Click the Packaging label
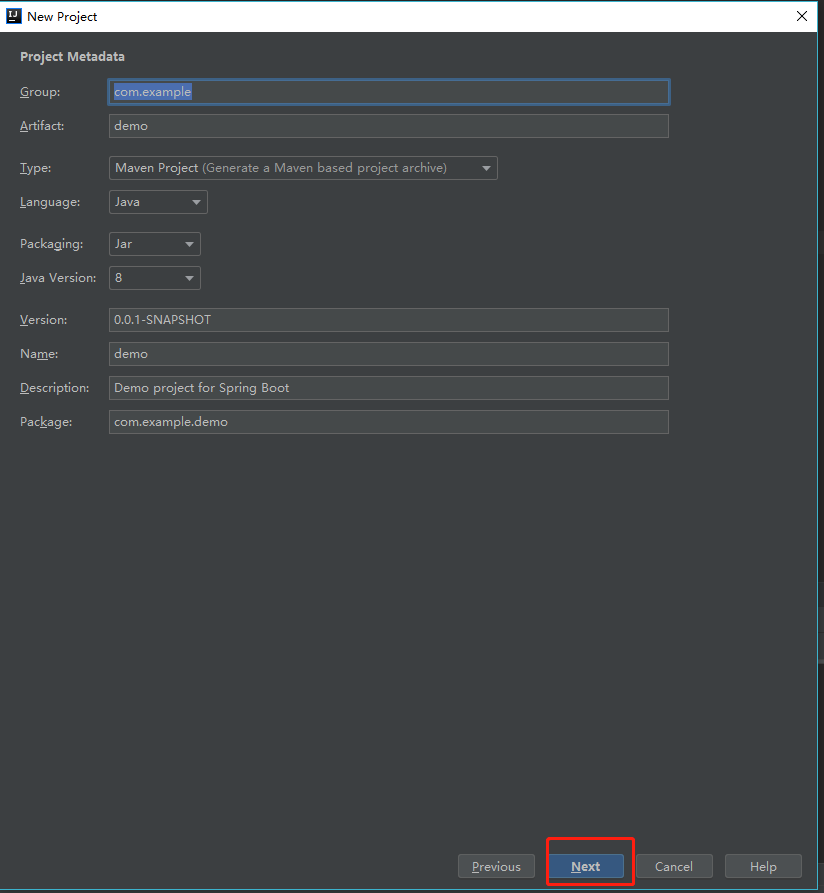The height and width of the screenshot is (893, 824). coord(52,244)
